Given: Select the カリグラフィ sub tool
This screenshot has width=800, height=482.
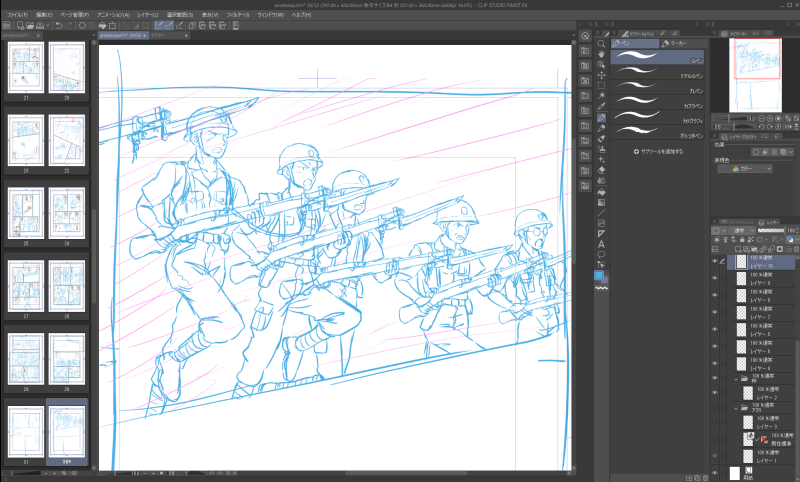Looking at the screenshot, I should coord(657,117).
